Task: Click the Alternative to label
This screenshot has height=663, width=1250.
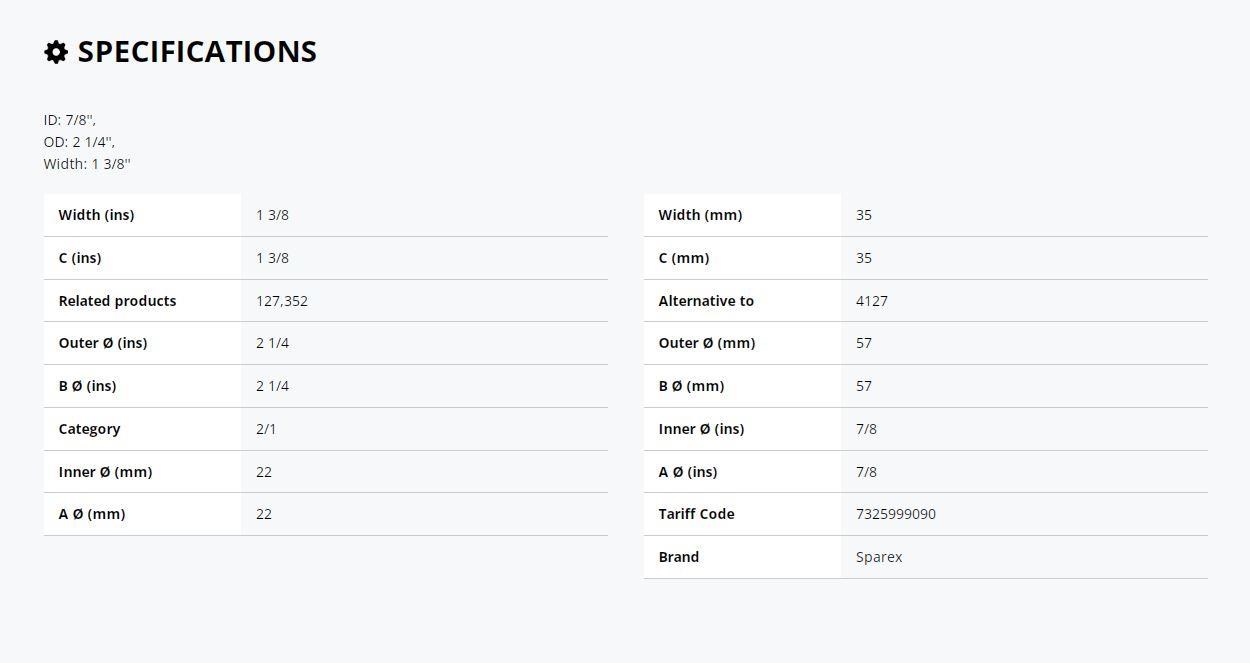Action: [706, 301]
